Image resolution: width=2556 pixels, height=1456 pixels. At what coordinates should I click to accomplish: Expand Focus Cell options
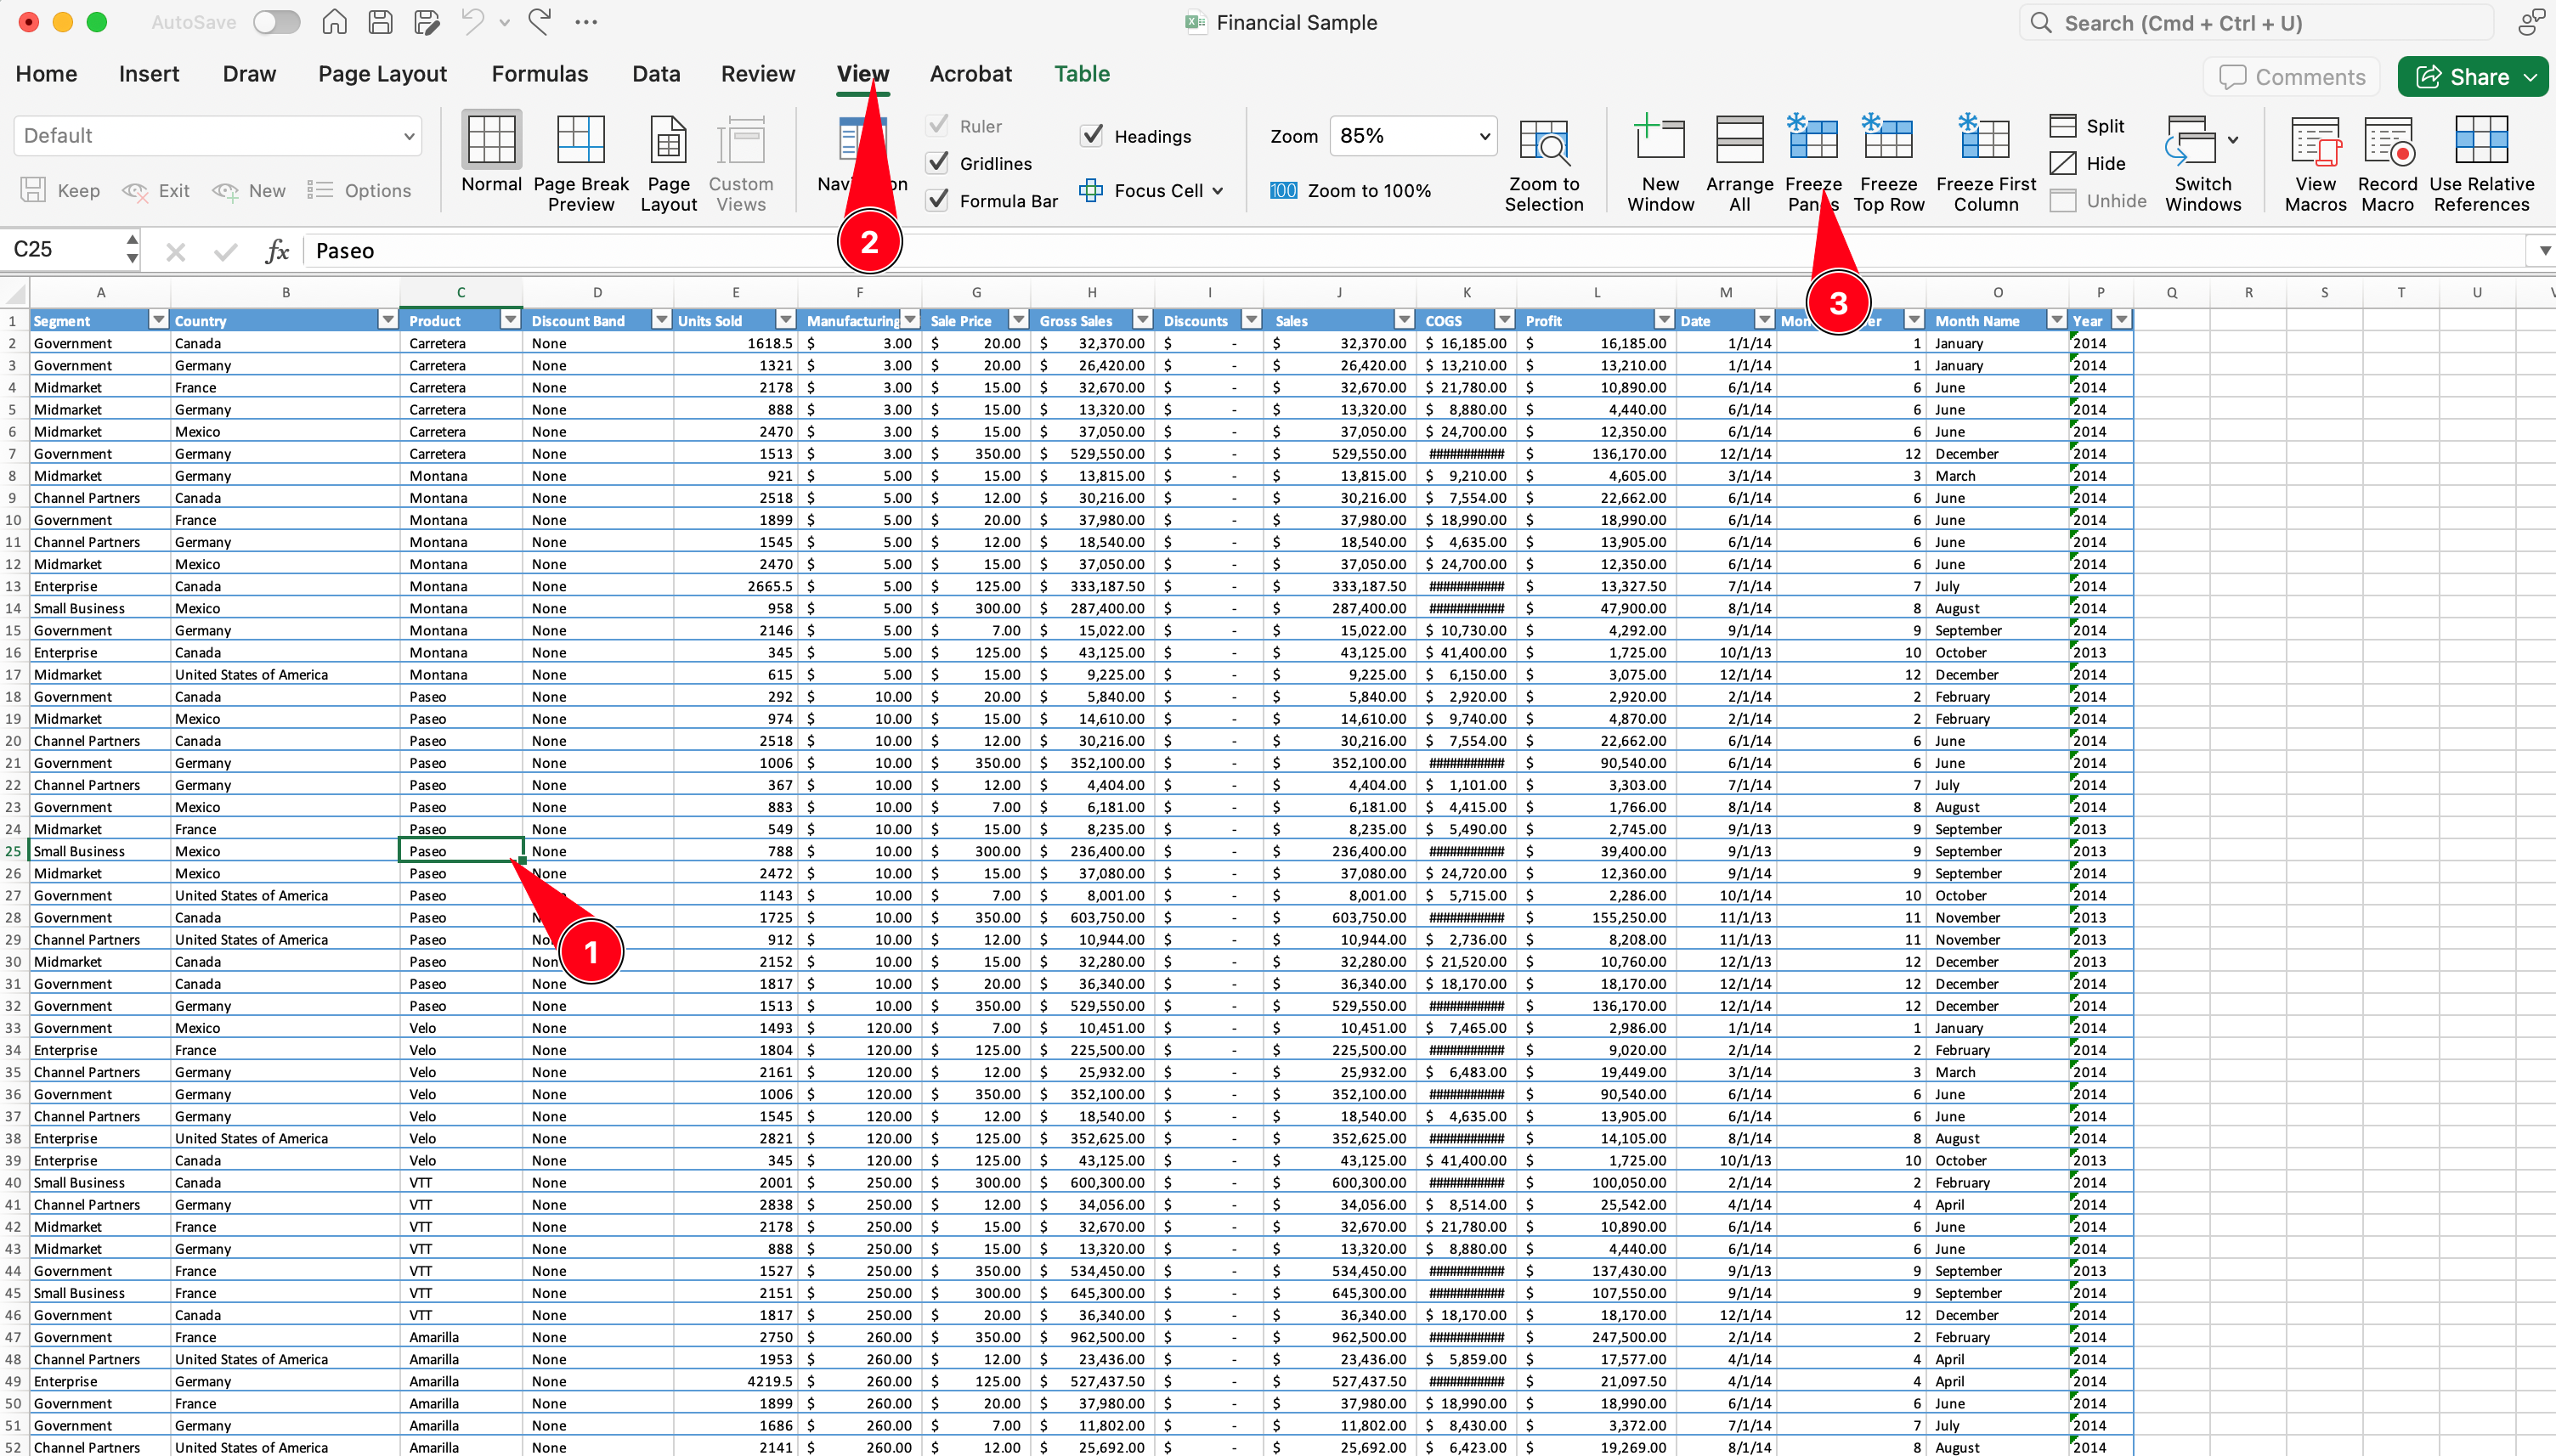pos(1217,191)
